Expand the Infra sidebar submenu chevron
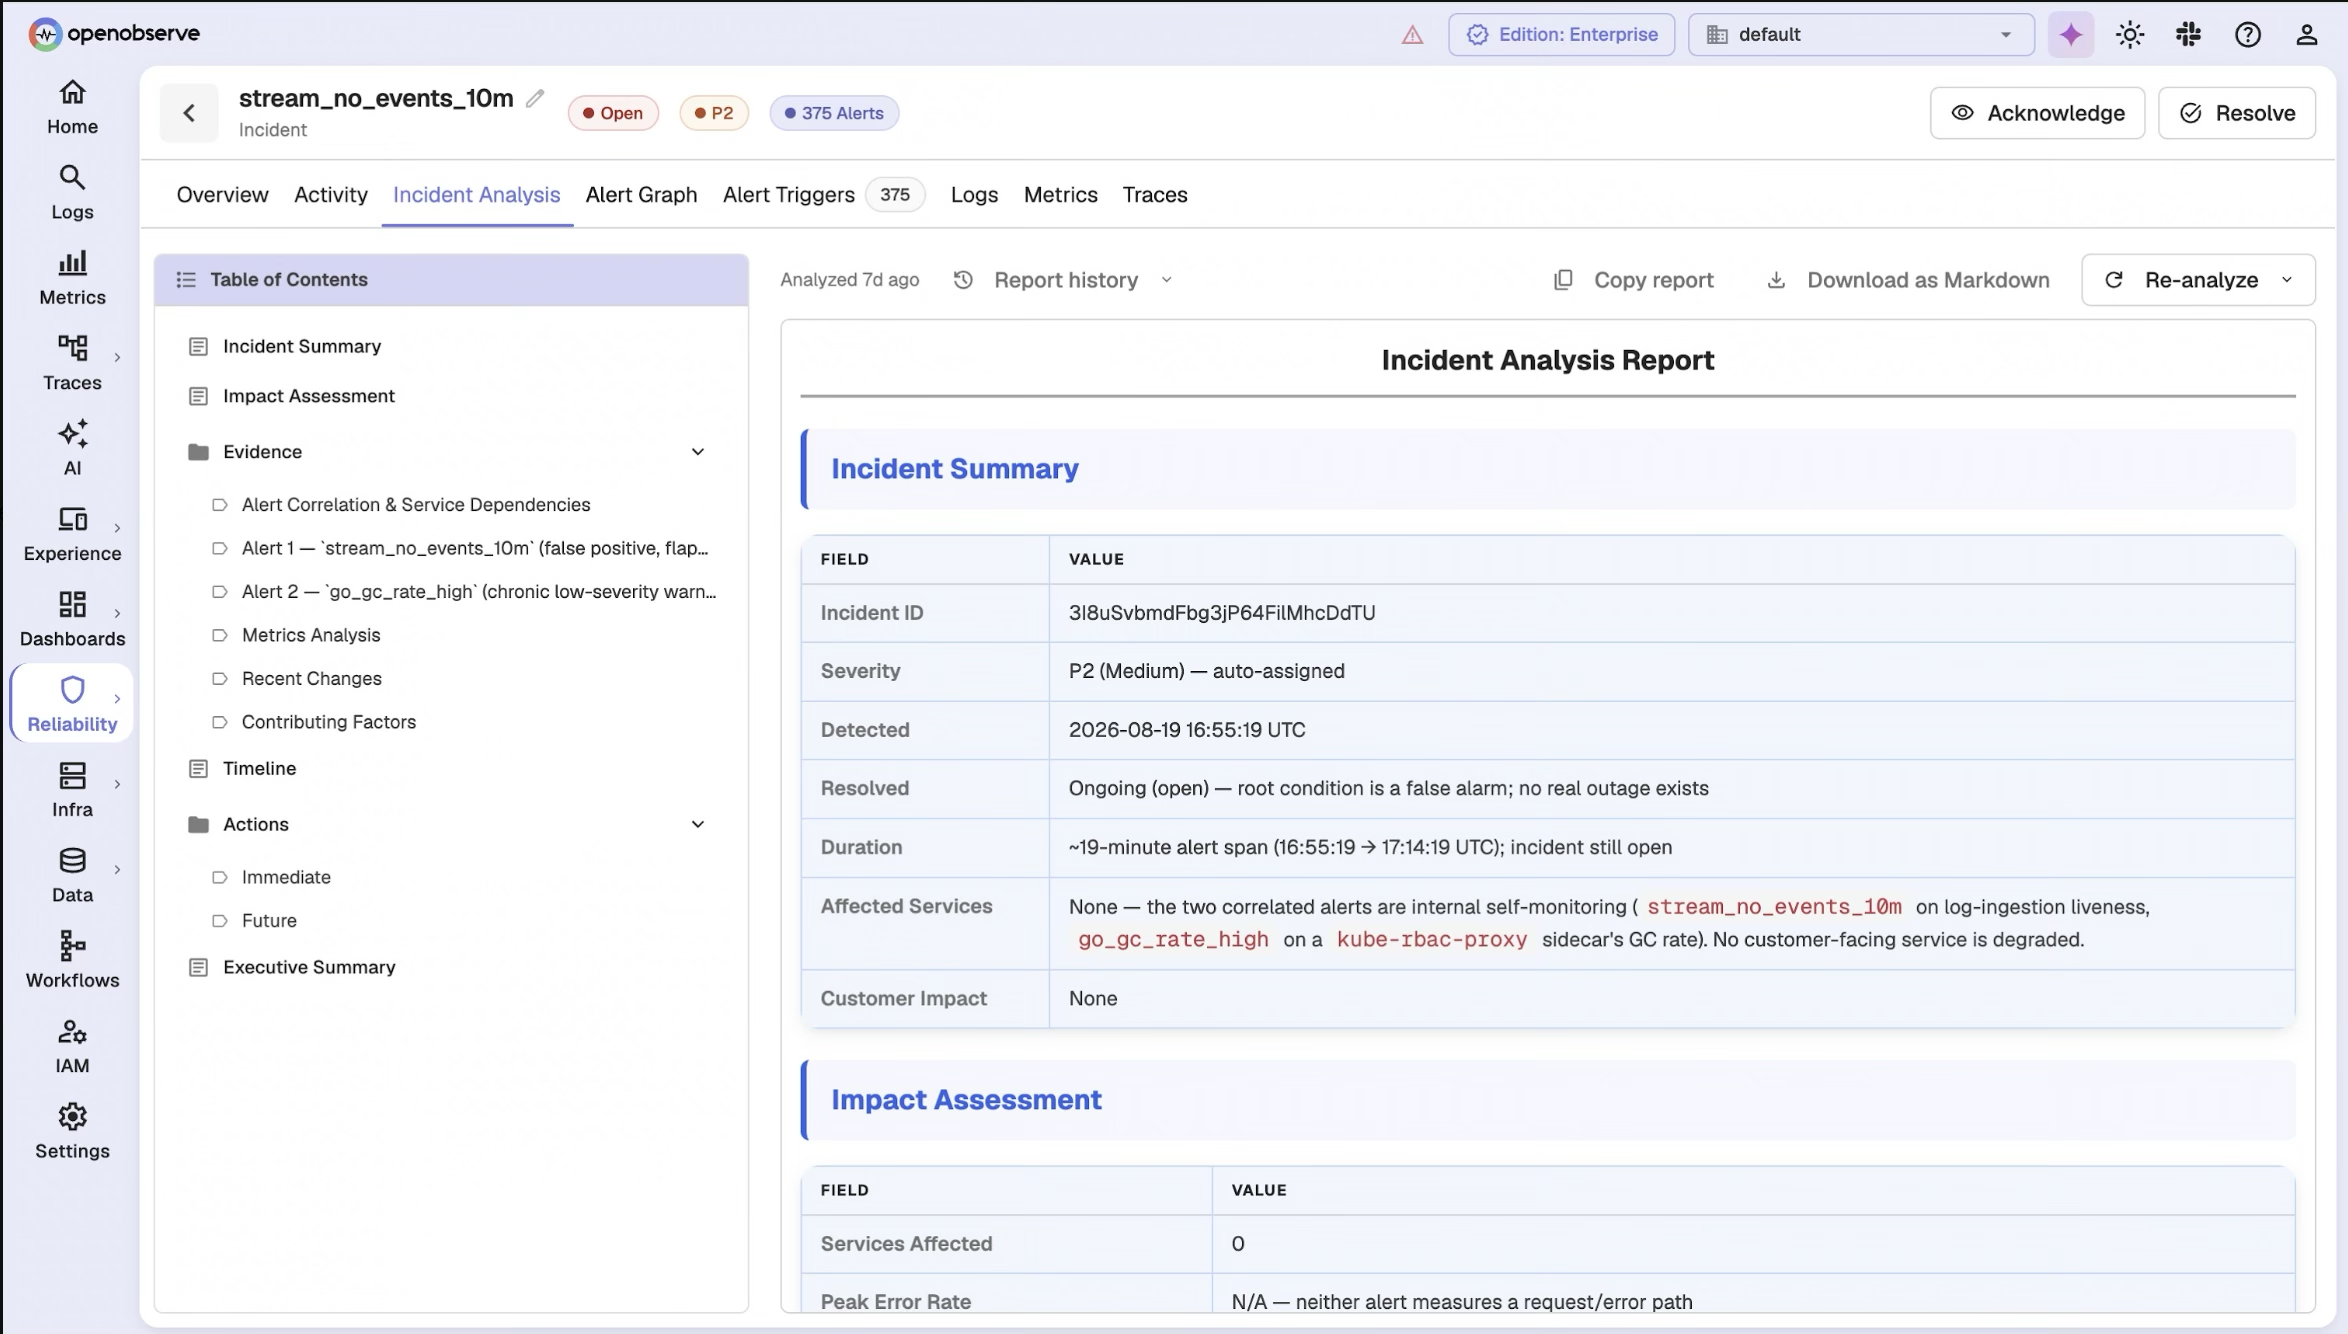Screen dimensions: 2348x1334 117,784
